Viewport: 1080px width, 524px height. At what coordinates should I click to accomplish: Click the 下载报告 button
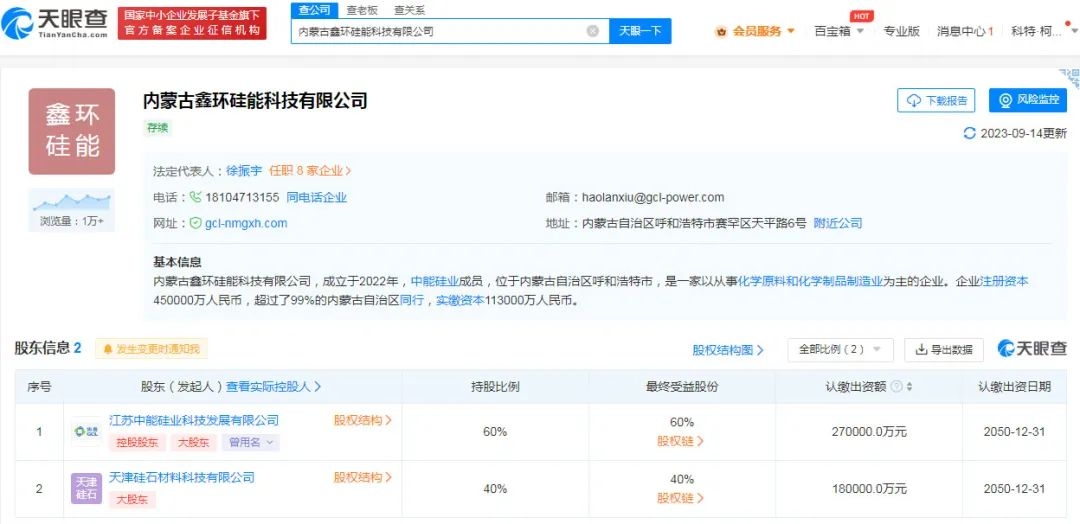pyautogui.click(x=936, y=101)
